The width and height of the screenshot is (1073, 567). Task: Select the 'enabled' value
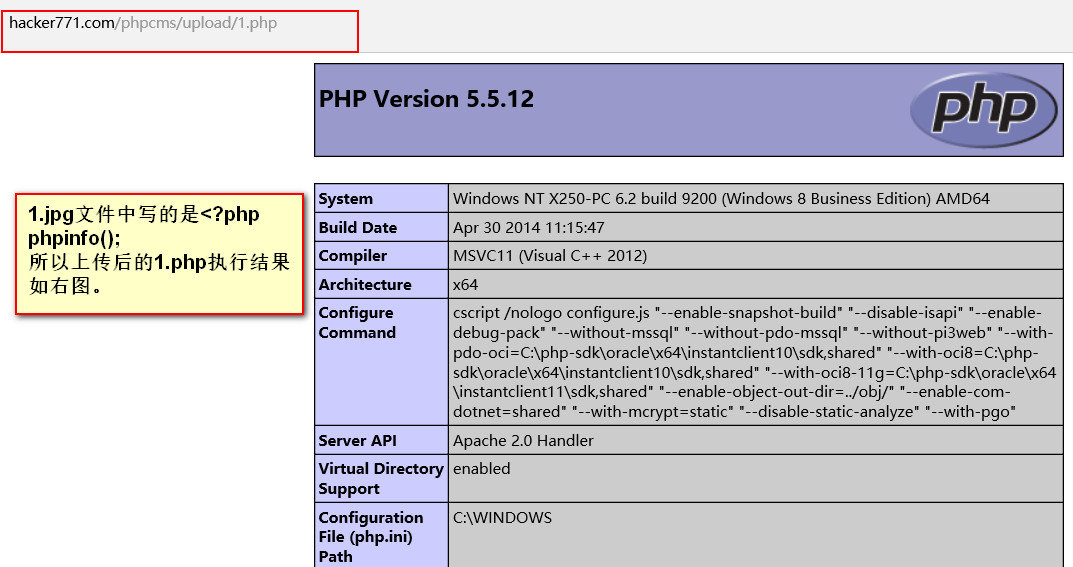point(482,469)
